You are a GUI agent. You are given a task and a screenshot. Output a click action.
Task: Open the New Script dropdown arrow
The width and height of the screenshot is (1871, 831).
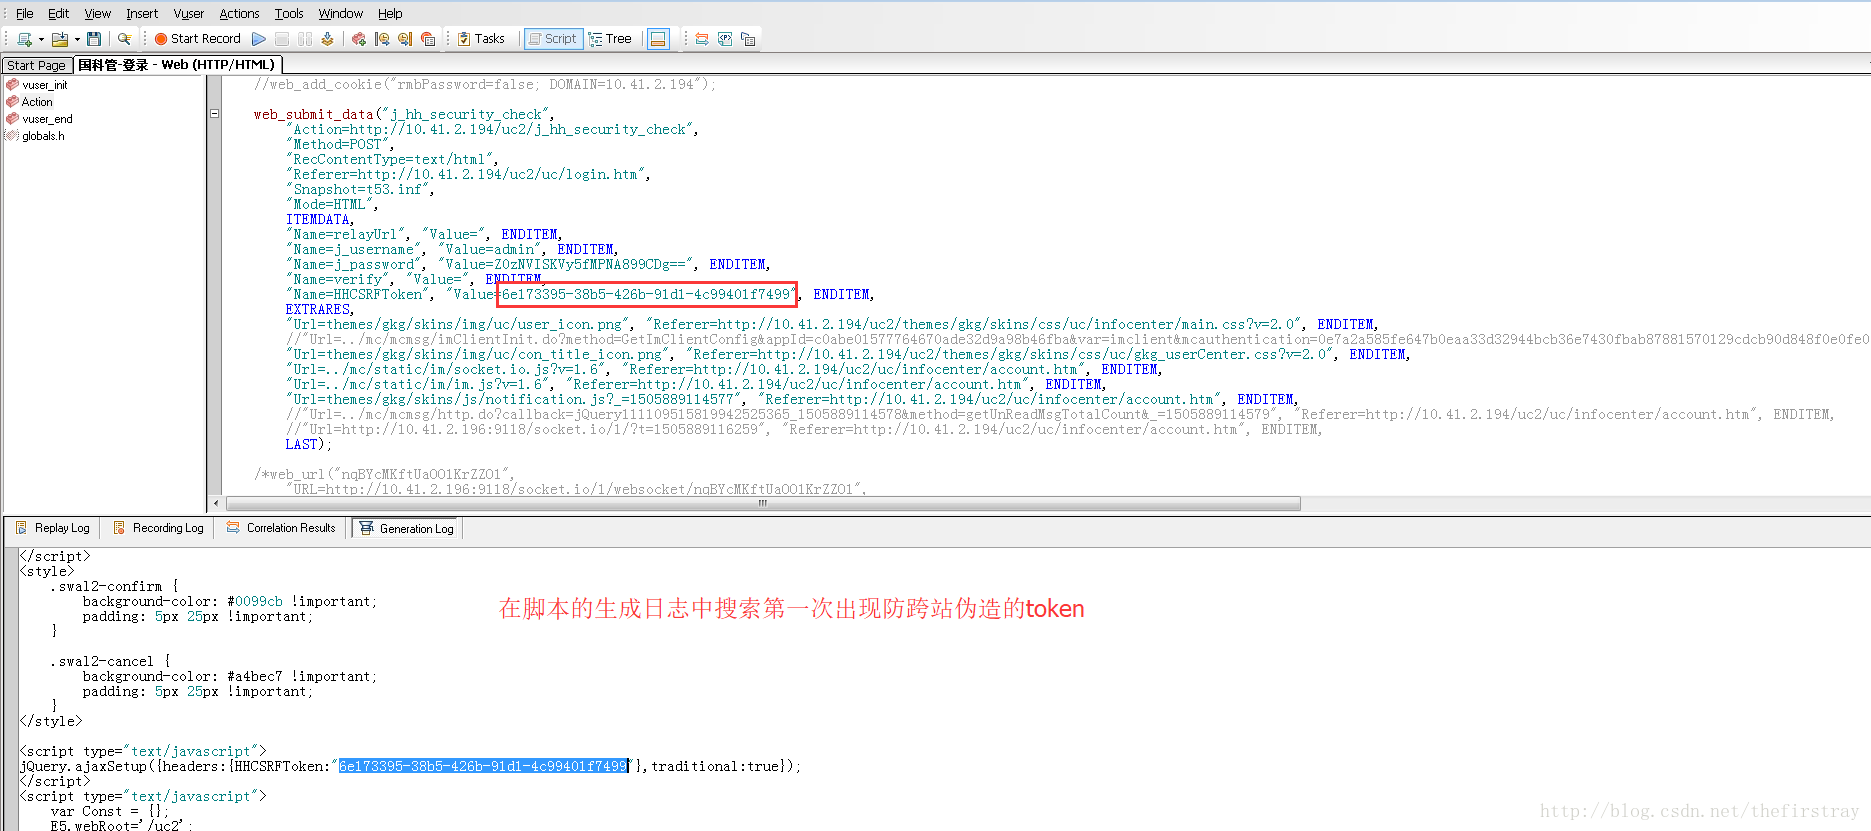[41, 40]
